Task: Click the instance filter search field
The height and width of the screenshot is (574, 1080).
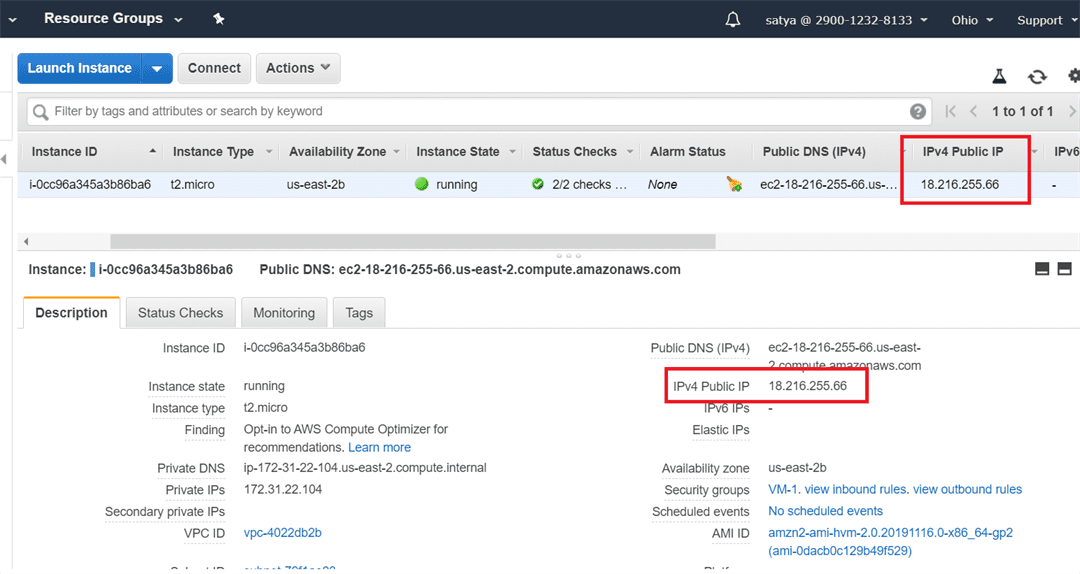Action: pyautogui.click(x=470, y=111)
